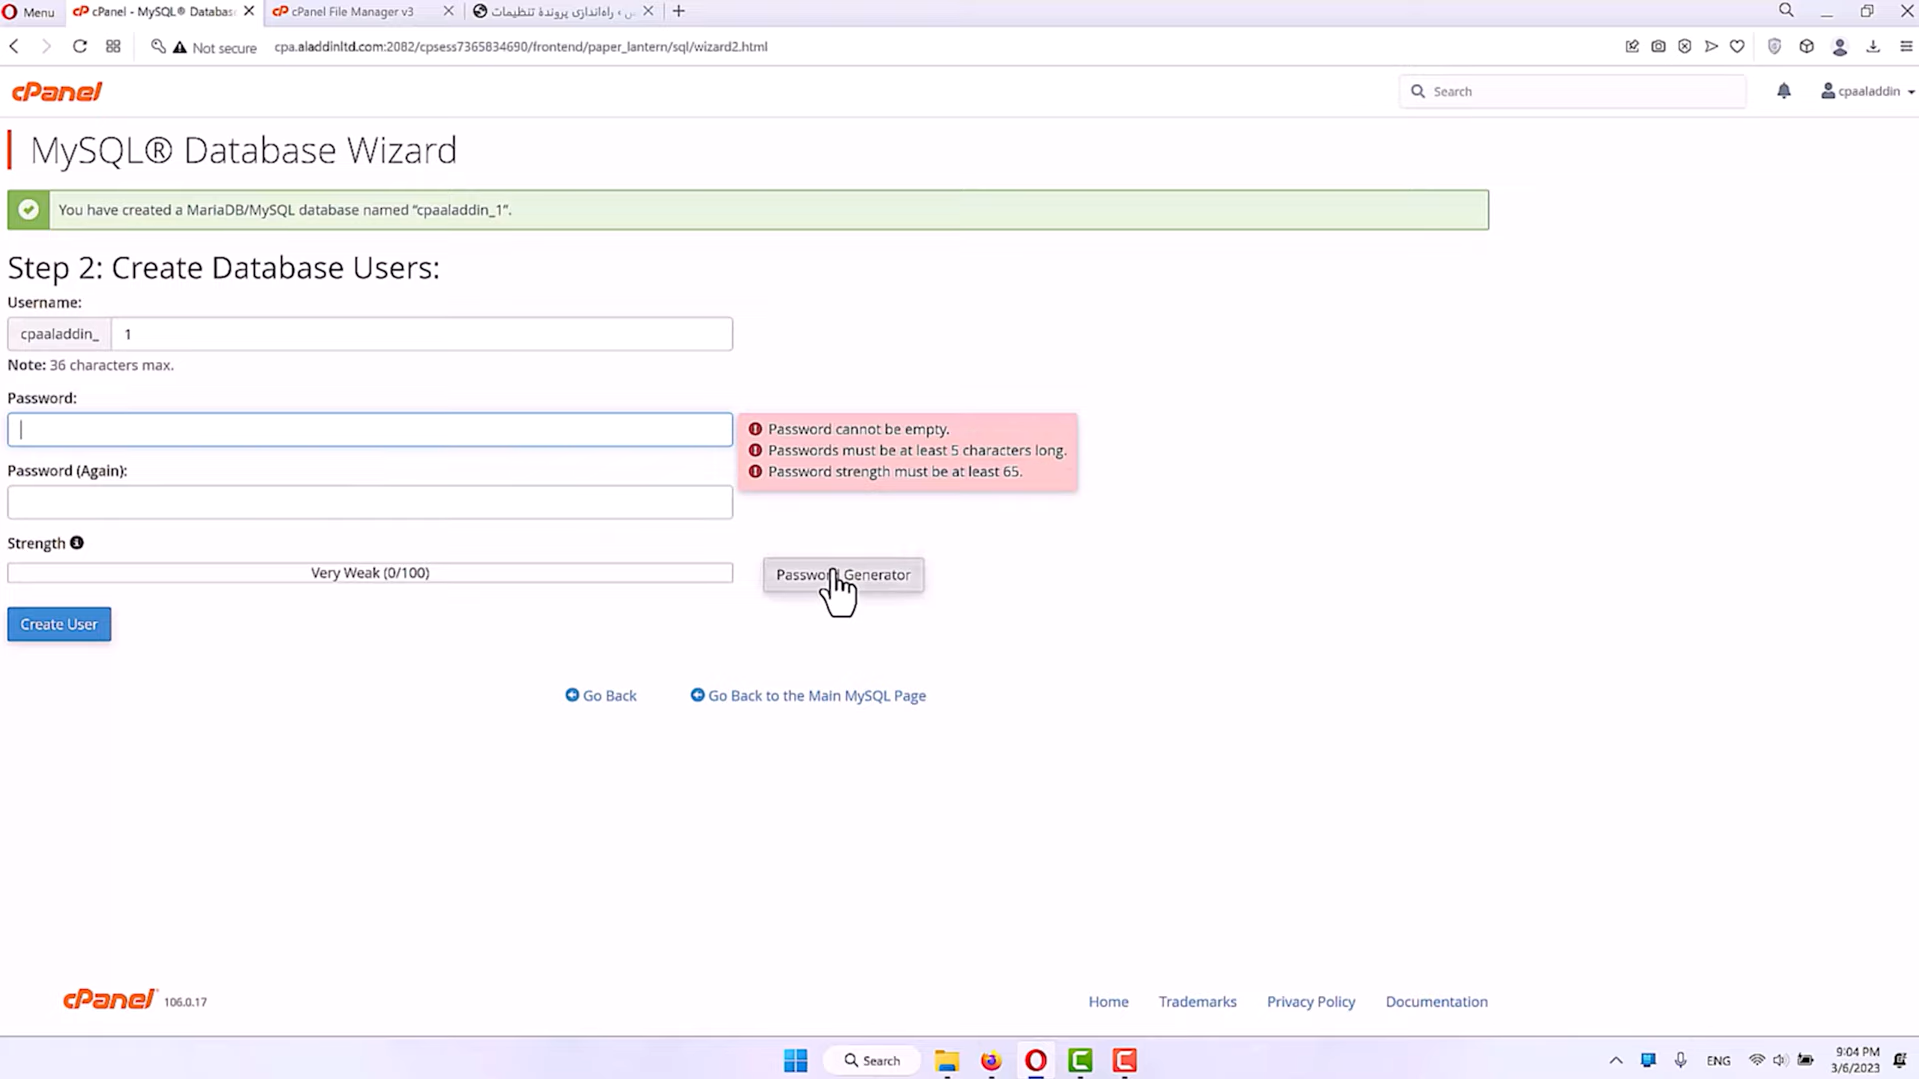Open the Documentation footer link

pyautogui.click(x=1436, y=1002)
